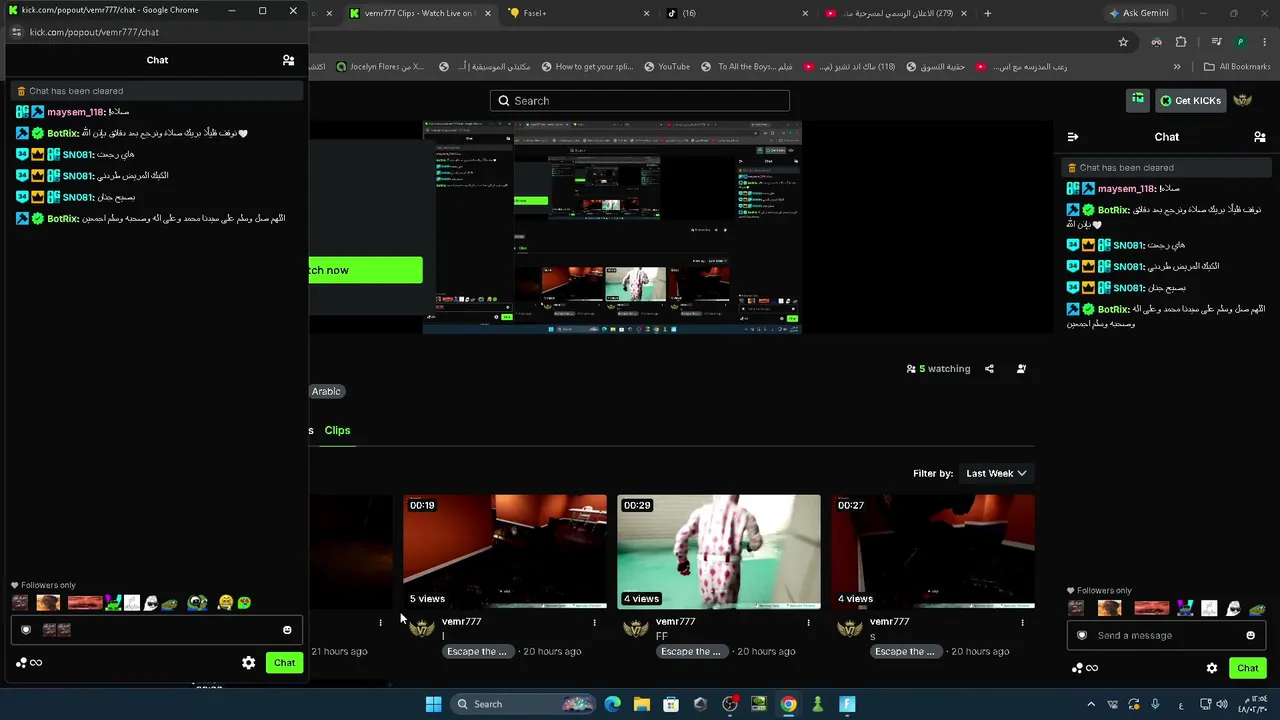Open Chrome media controls icon
This screenshot has width=1280, height=720.
[x=1216, y=42]
